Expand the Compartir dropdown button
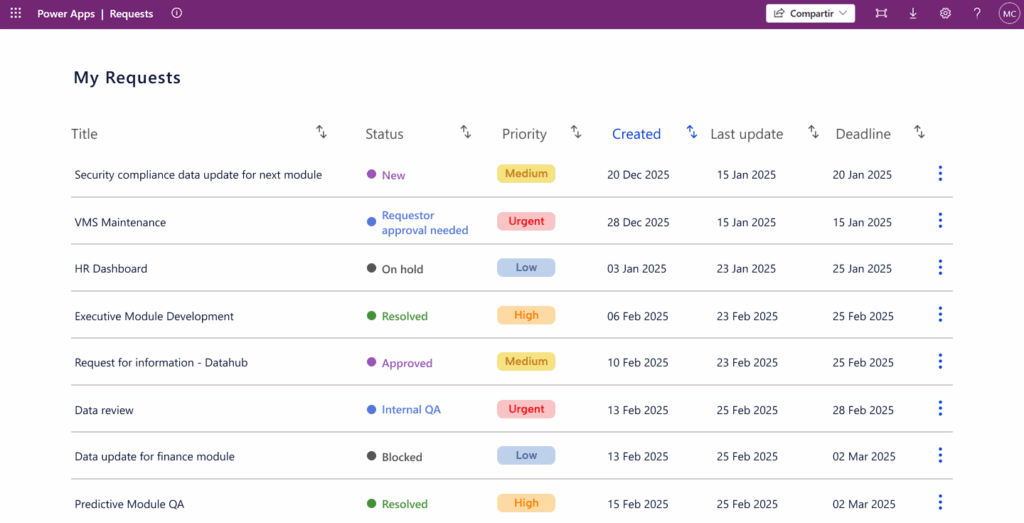Image resolution: width=1024 pixels, height=523 pixels. click(810, 14)
